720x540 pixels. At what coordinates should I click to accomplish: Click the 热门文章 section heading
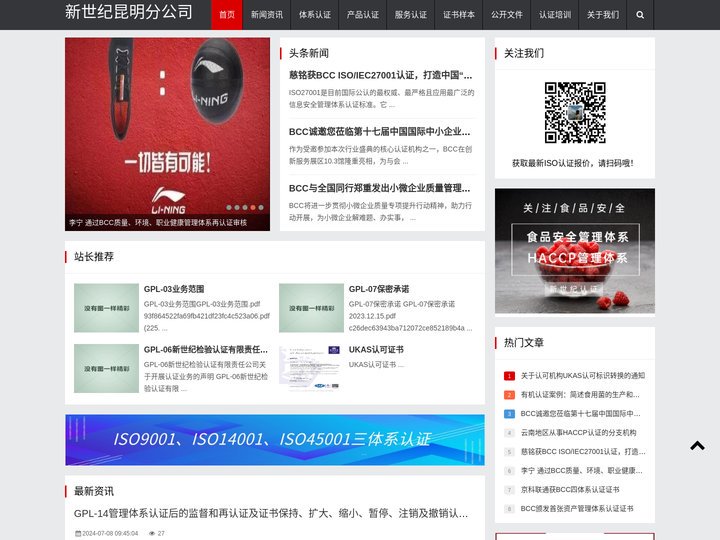(x=524, y=343)
